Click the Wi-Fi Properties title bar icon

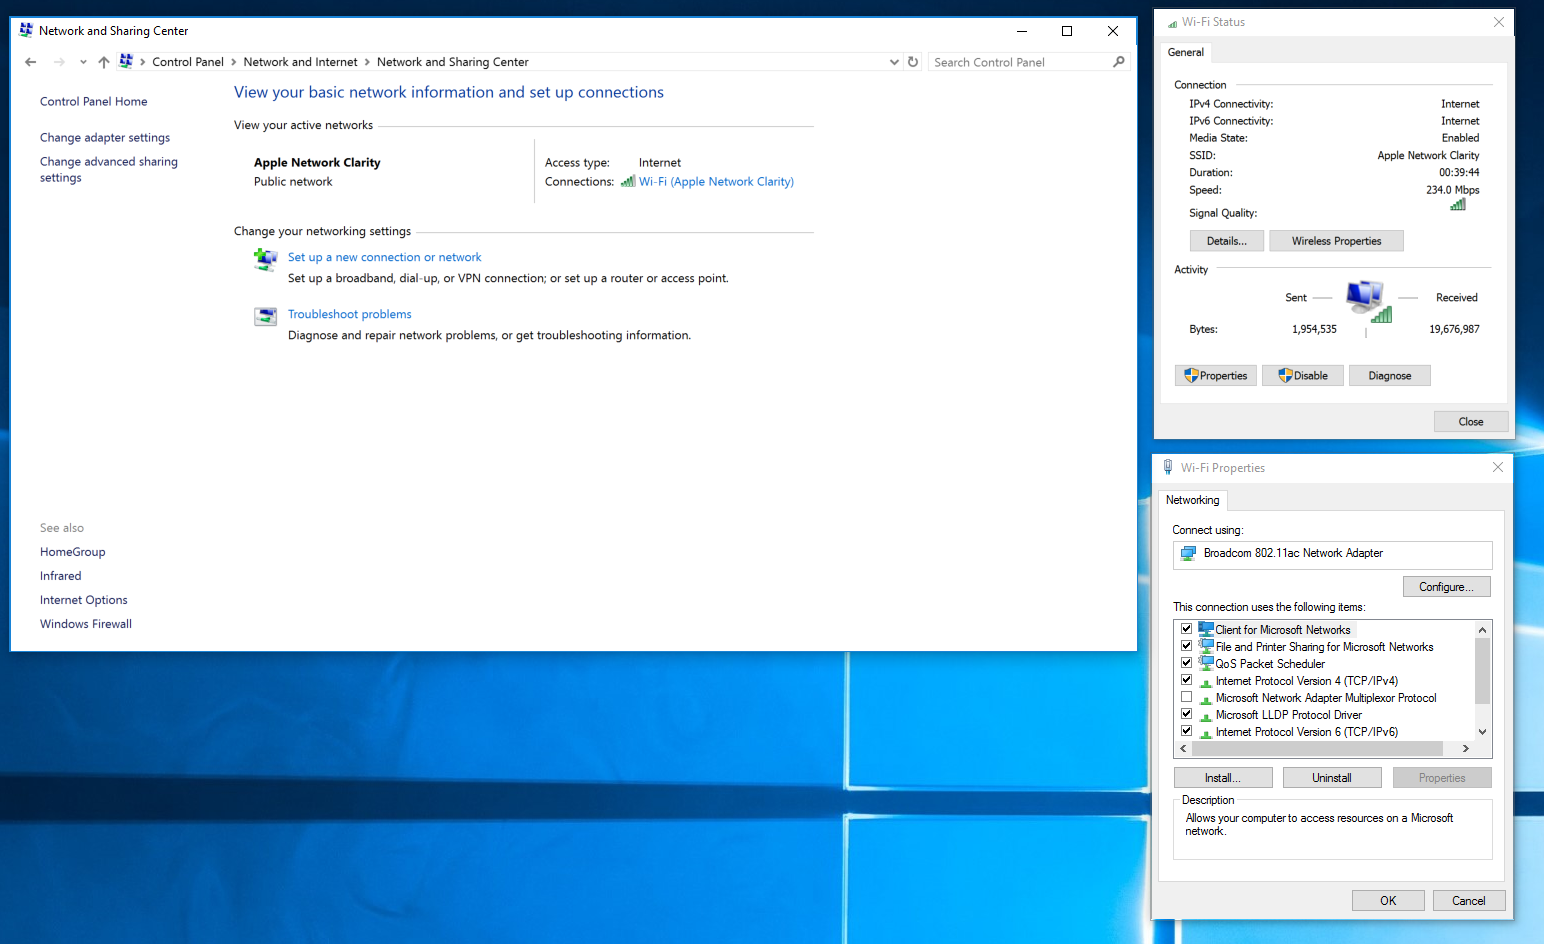(1168, 467)
